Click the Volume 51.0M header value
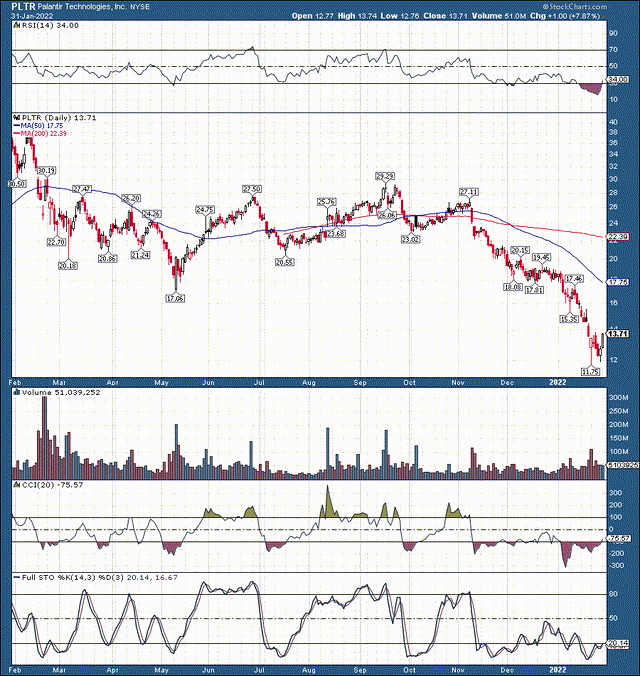Image resolution: width=640 pixels, height=676 pixels. [498, 16]
